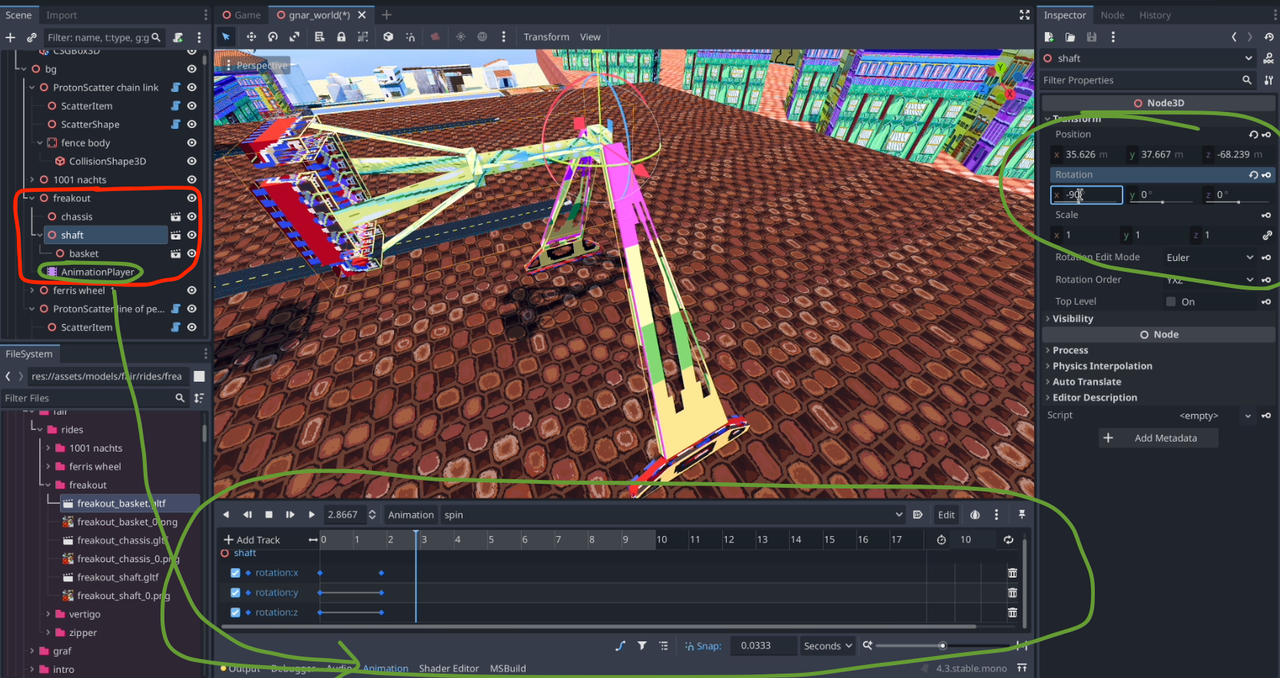
Task: Toggle the use local space cube icon
Action: tap(388, 37)
